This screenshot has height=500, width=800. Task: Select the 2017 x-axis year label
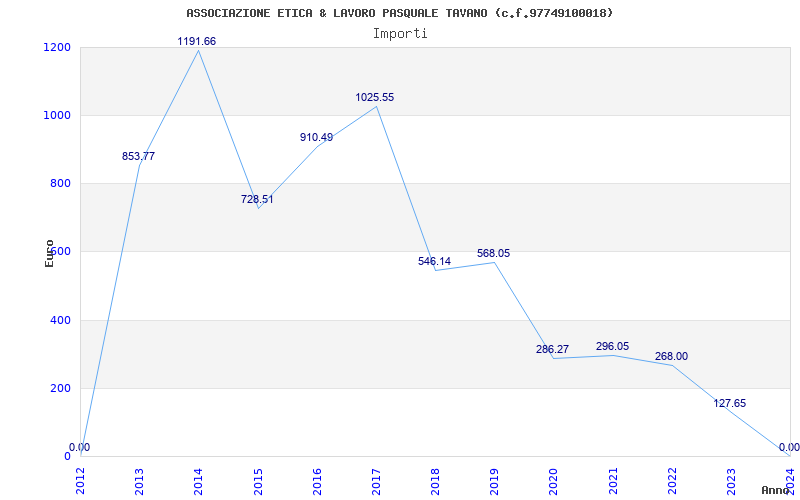pyautogui.click(x=376, y=481)
